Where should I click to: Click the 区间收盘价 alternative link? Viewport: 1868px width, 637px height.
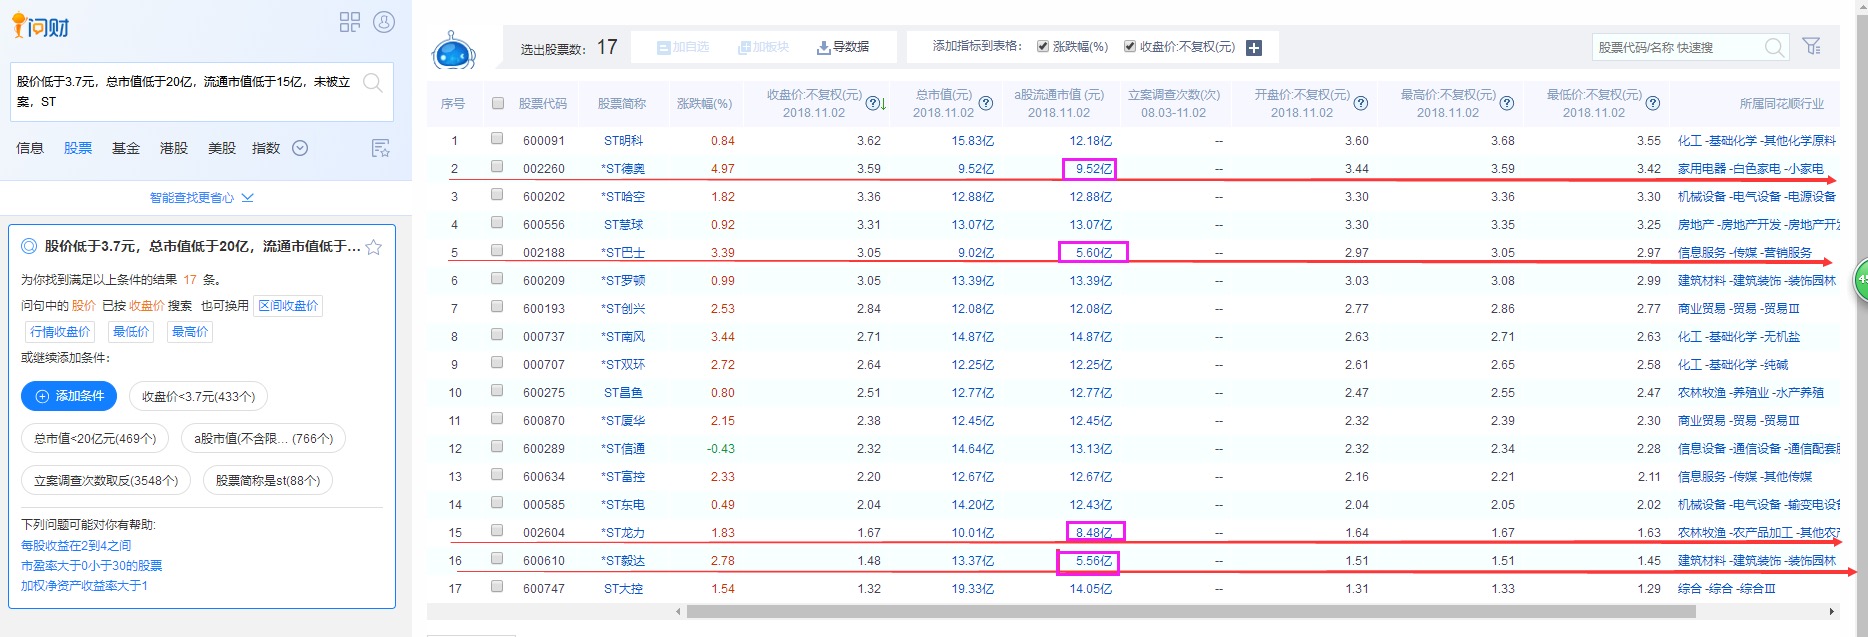[288, 306]
